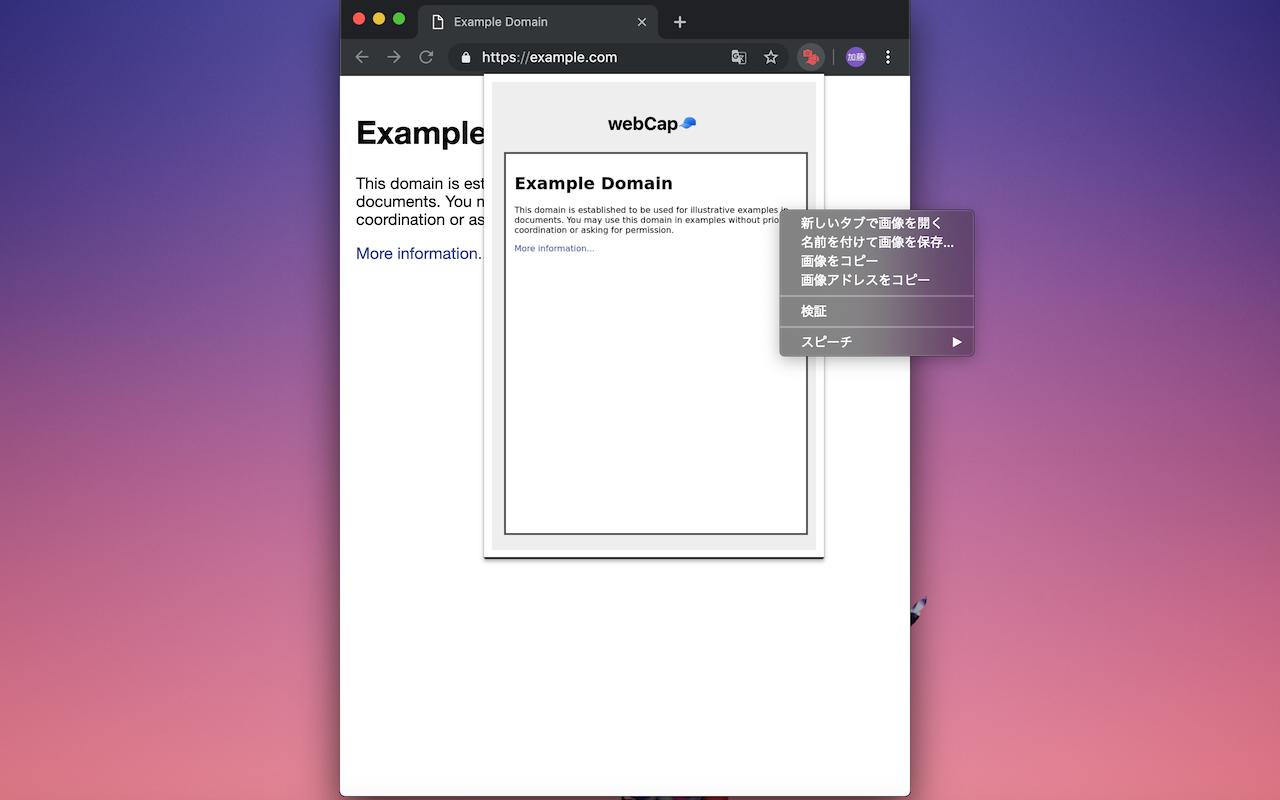The image size is (1280, 800).
Task: Close the Example Domain tab
Action: (642, 22)
